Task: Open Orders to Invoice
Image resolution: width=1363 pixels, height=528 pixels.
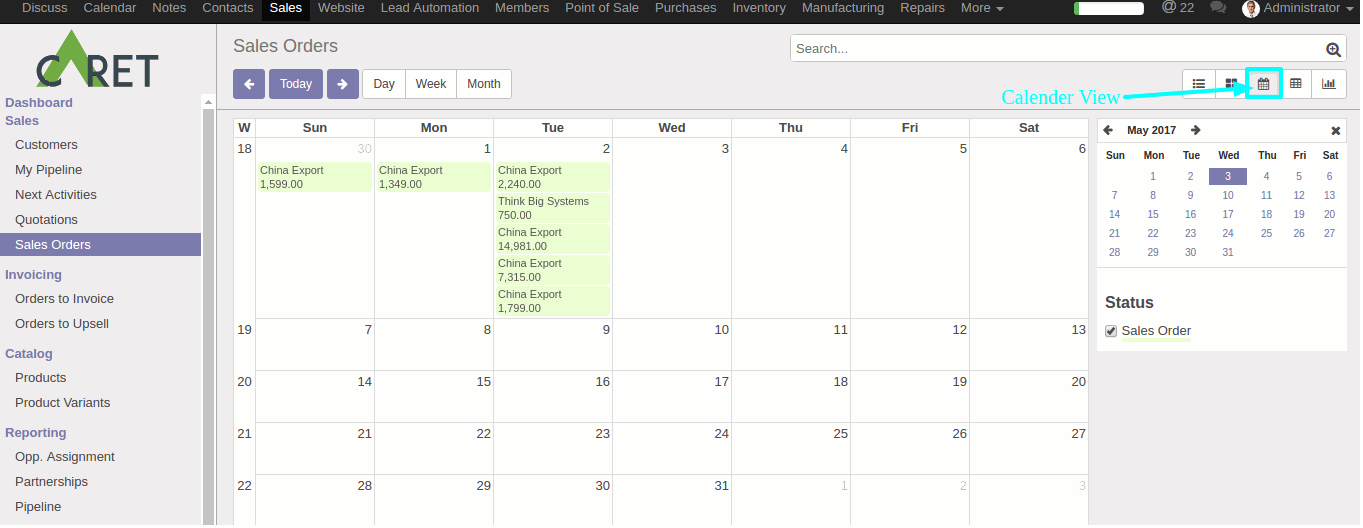Action: (64, 299)
